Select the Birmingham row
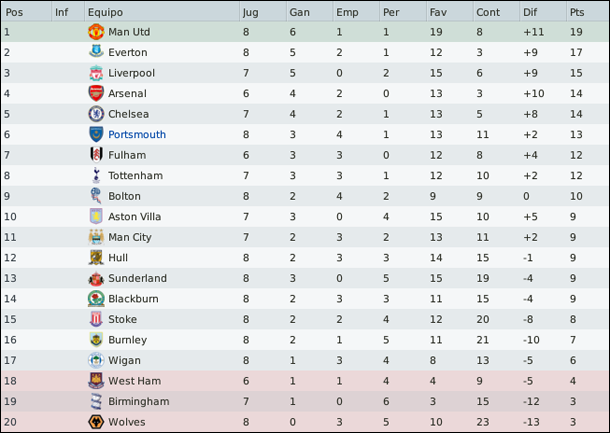610x433 pixels. [x=305, y=401]
